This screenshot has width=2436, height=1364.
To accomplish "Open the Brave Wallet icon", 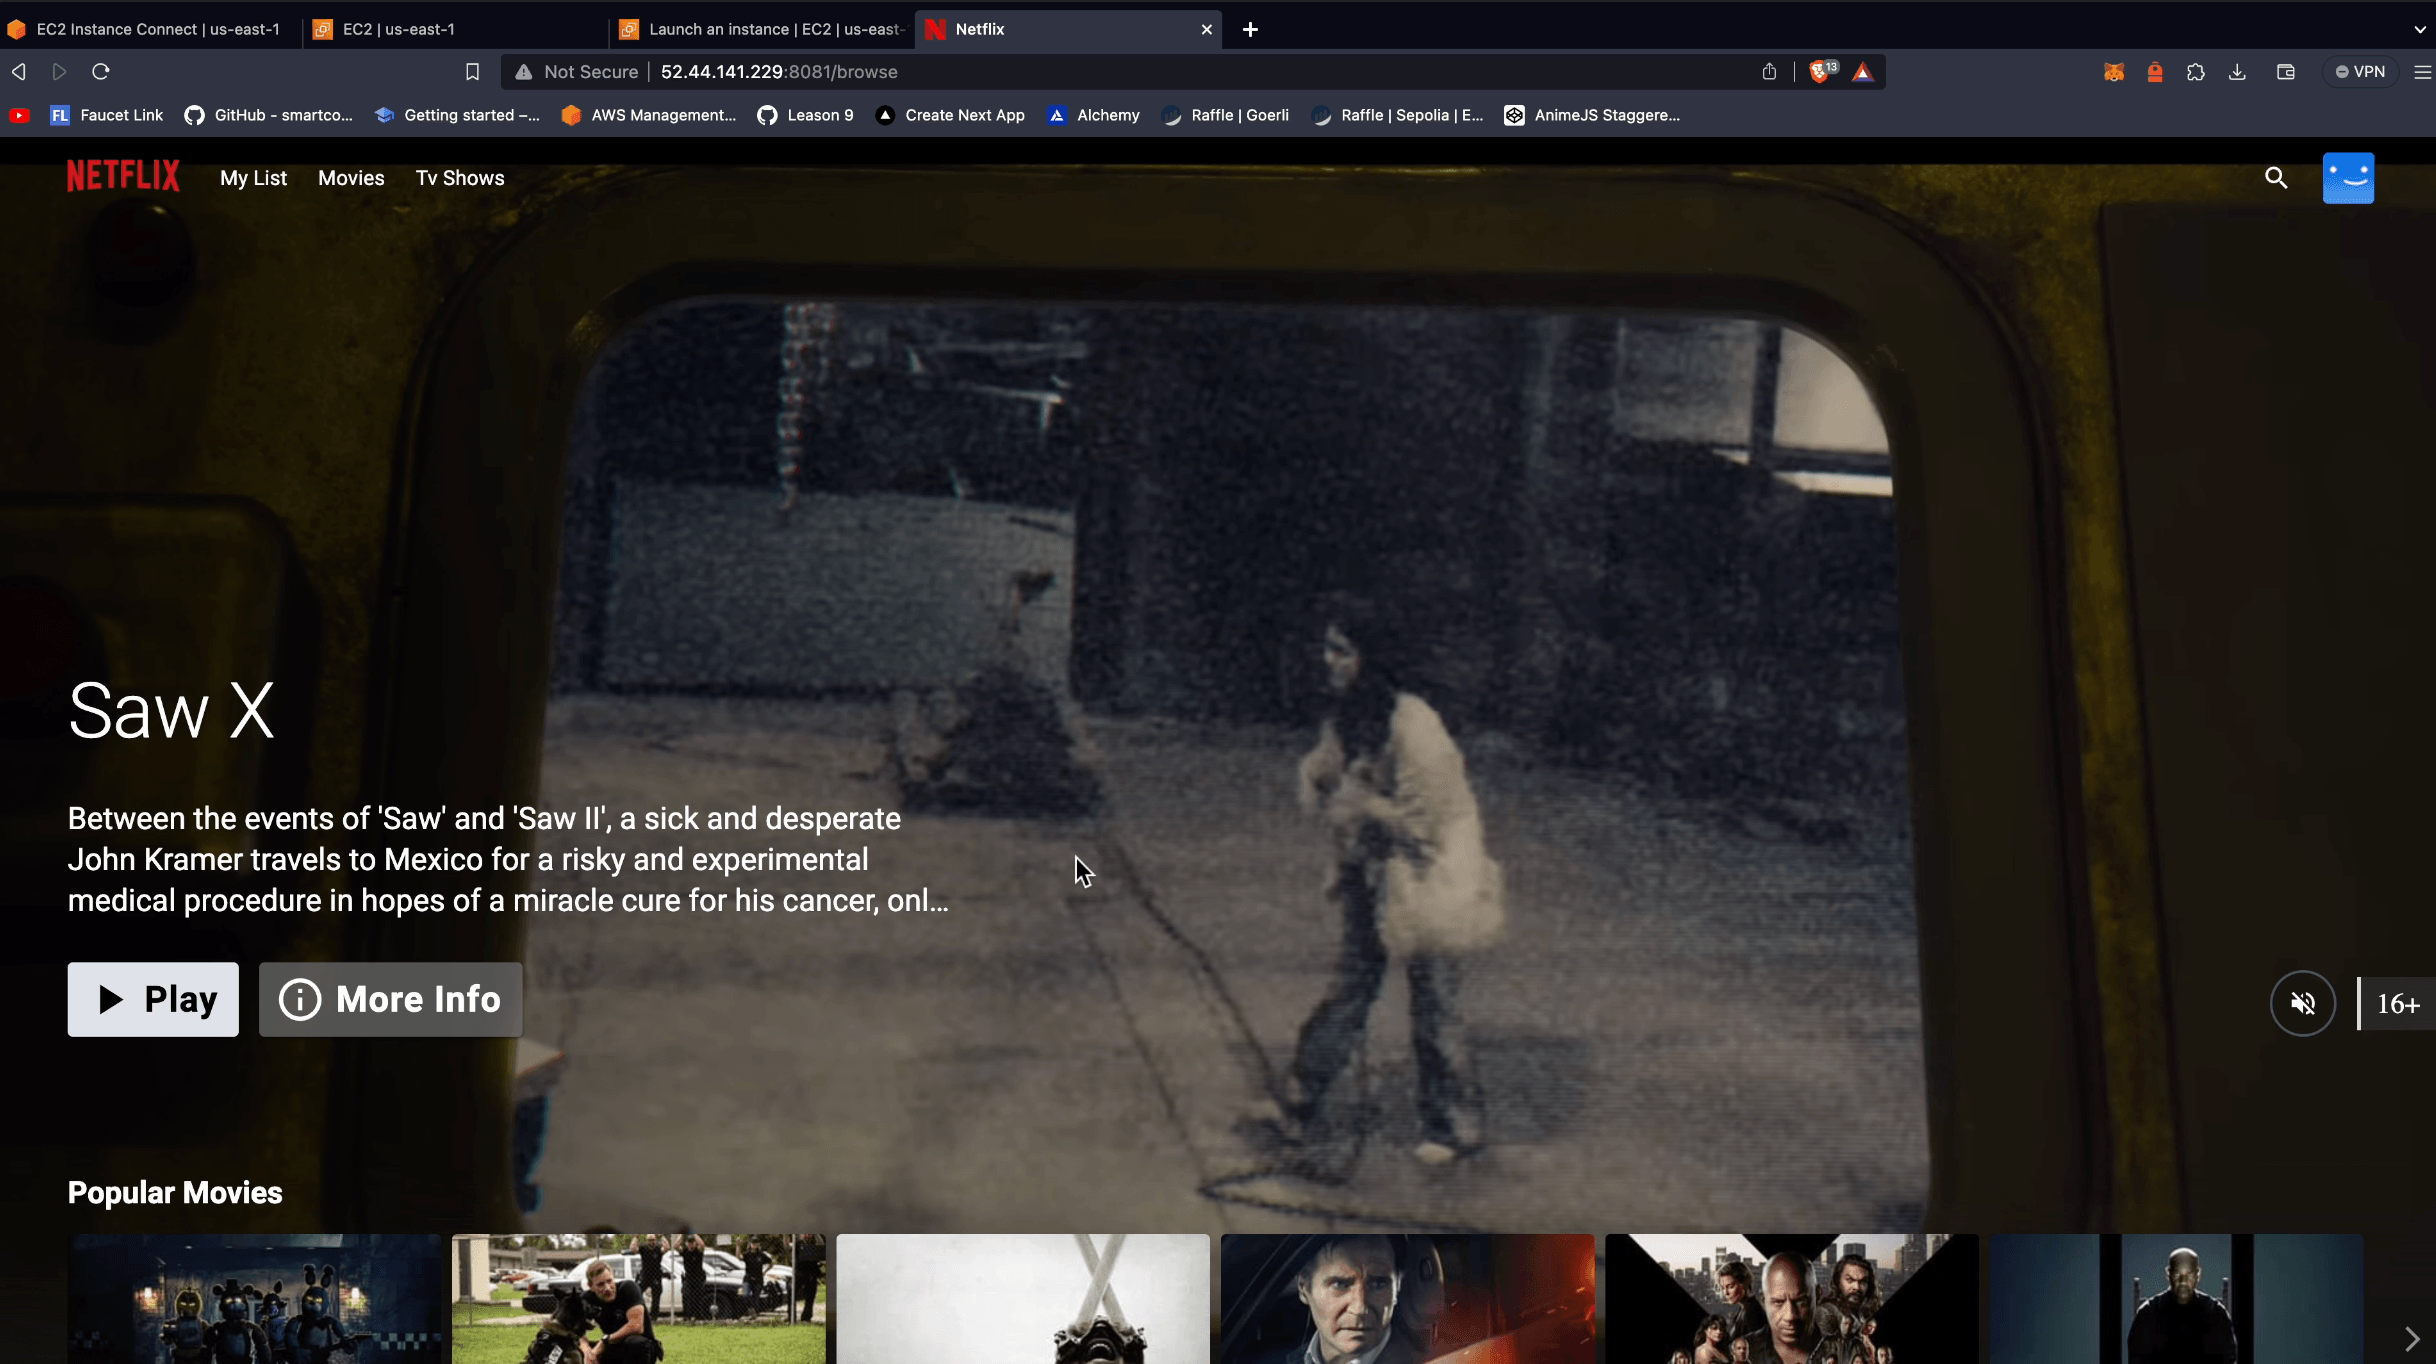I will tap(2286, 72).
